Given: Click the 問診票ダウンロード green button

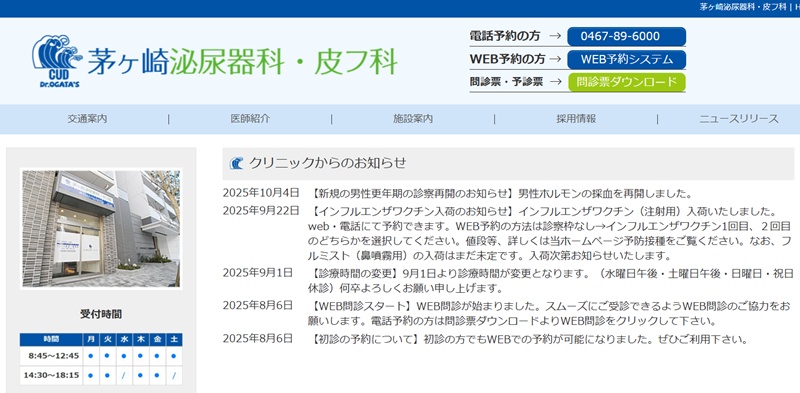Looking at the screenshot, I should 627,82.
